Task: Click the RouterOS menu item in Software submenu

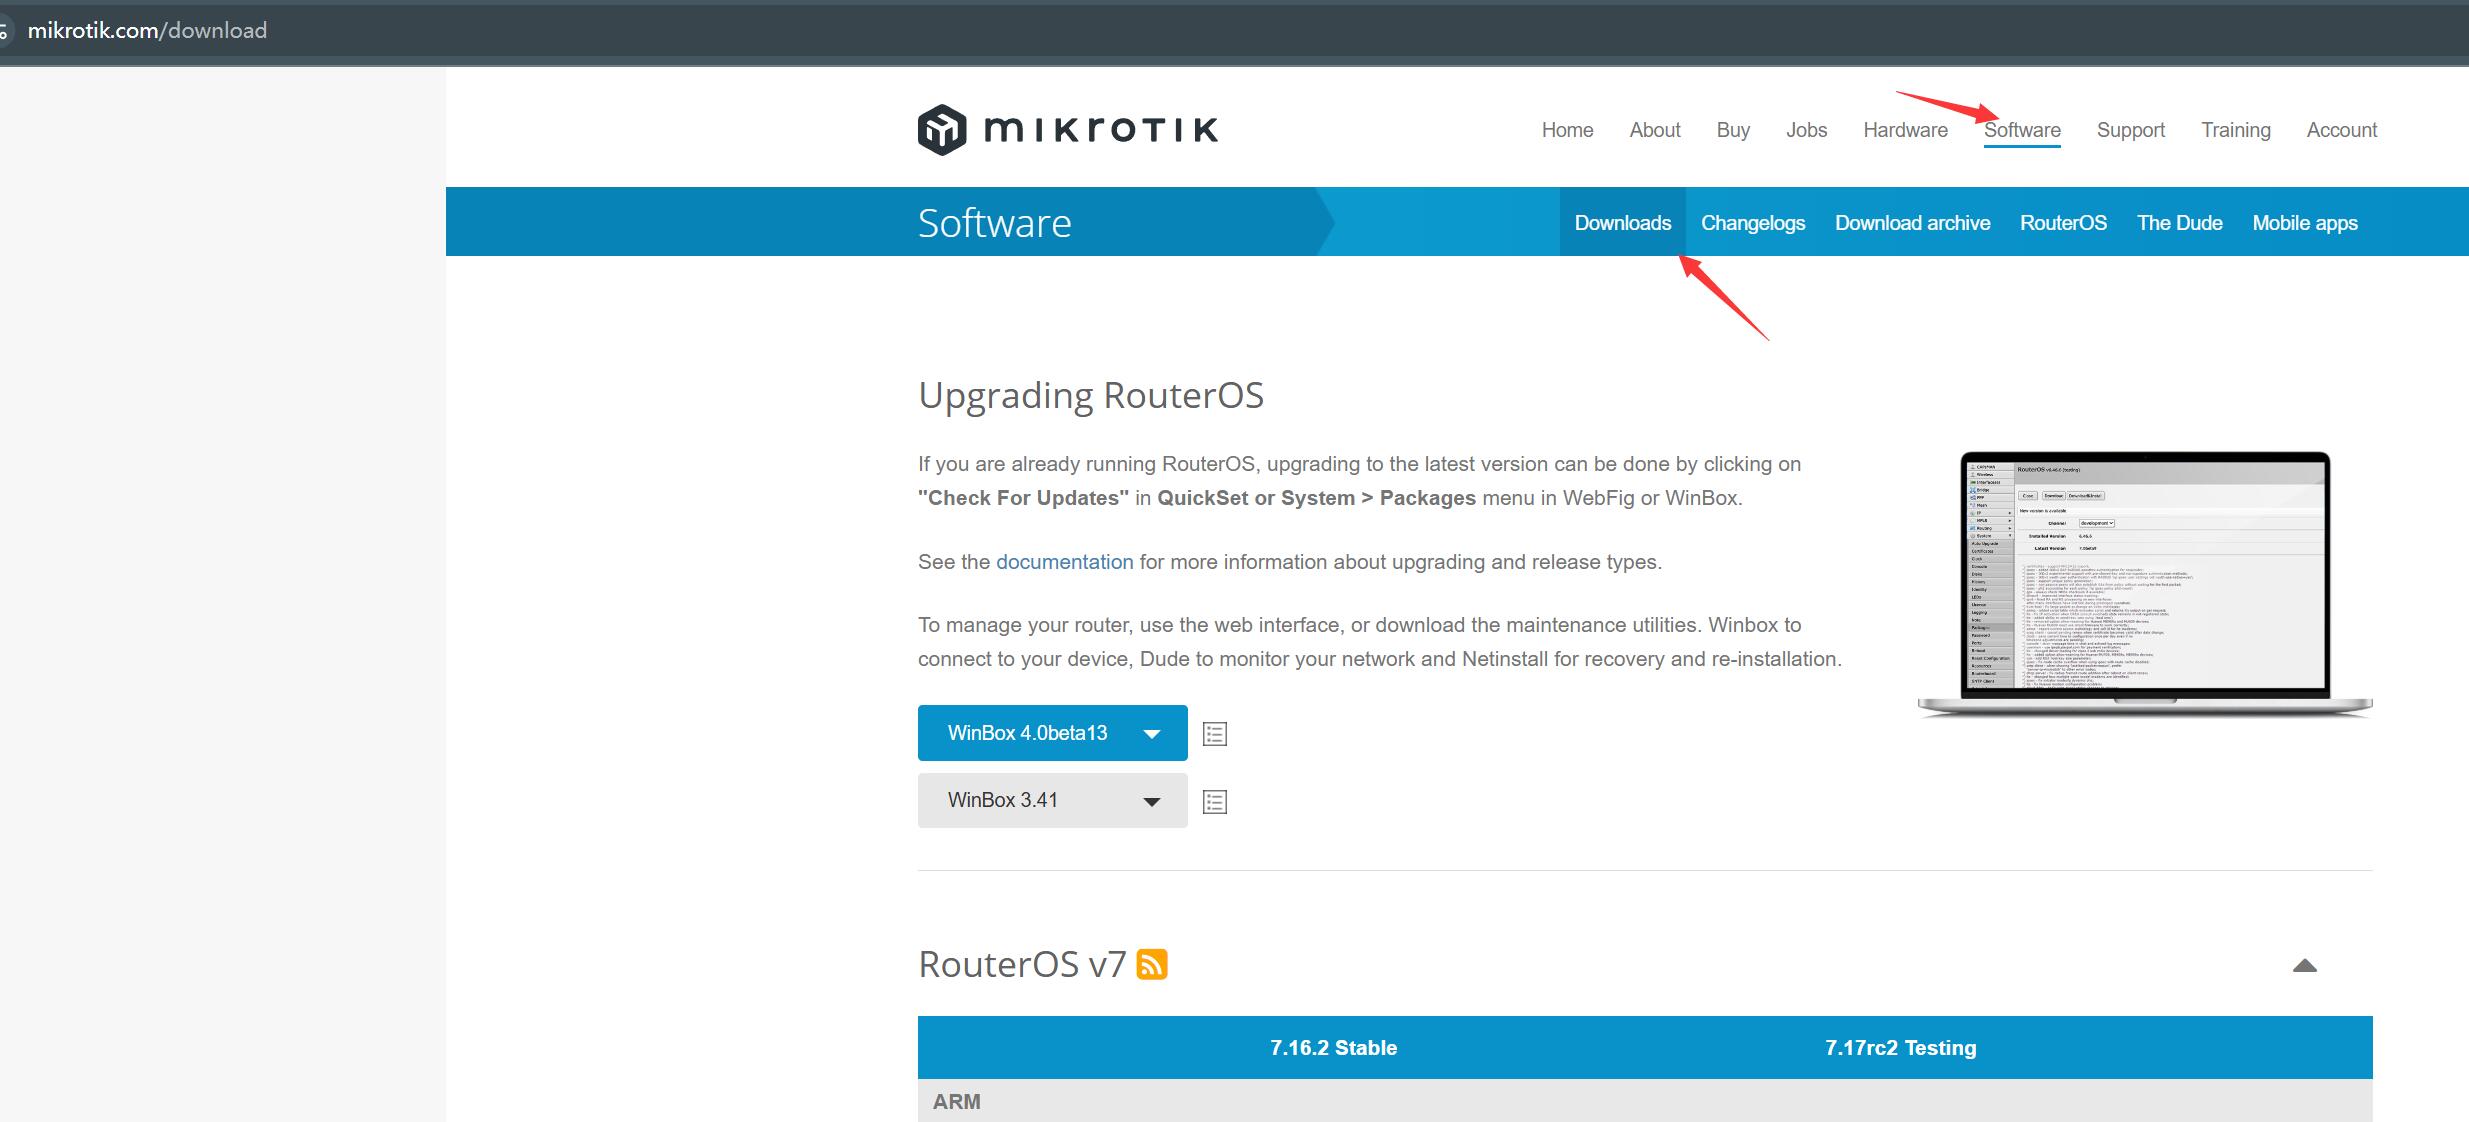Action: click(2064, 222)
